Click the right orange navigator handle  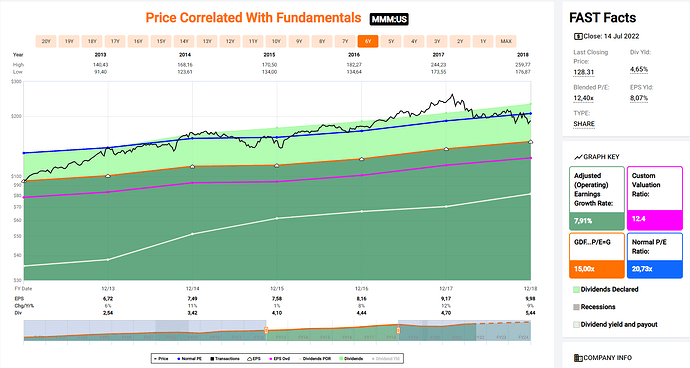pos(398,330)
